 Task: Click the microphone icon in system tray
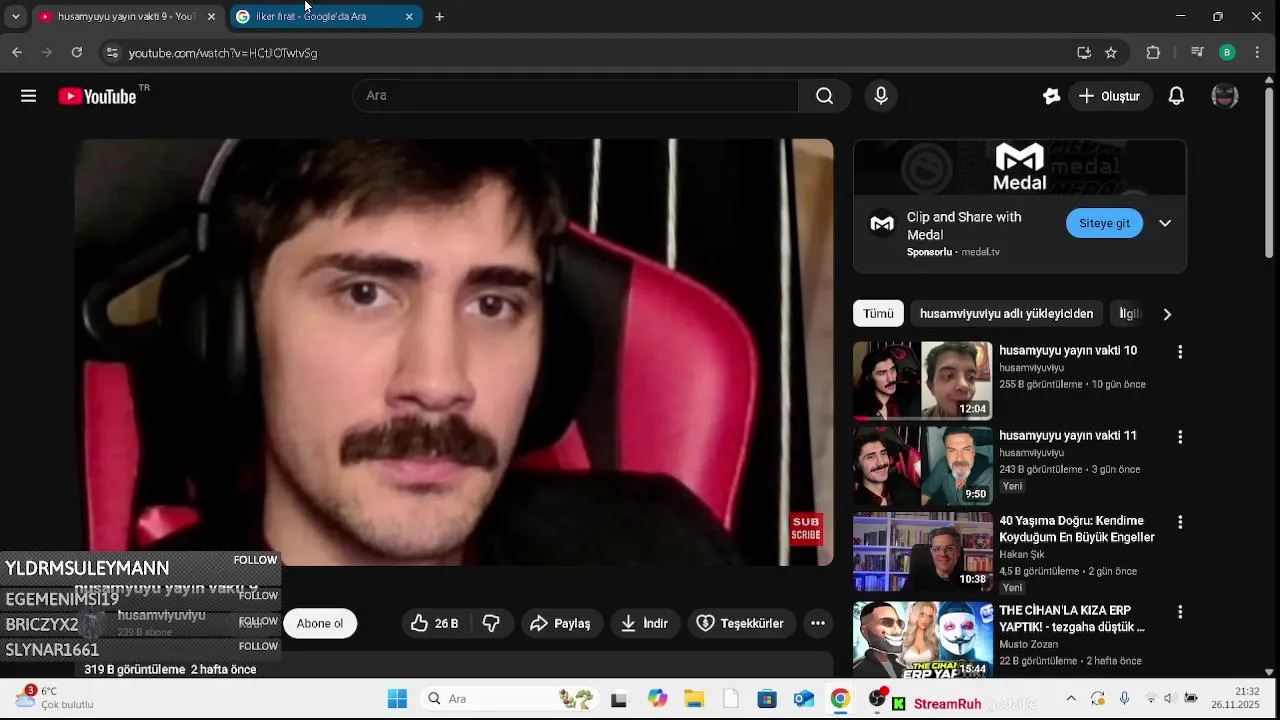tap(1124, 699)
